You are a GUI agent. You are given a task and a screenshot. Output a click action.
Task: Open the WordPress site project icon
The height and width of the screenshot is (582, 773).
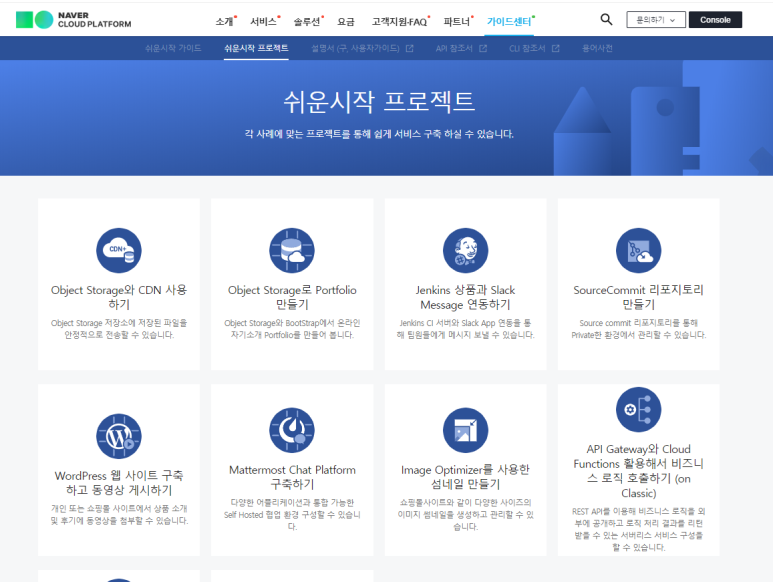[119, 436]
